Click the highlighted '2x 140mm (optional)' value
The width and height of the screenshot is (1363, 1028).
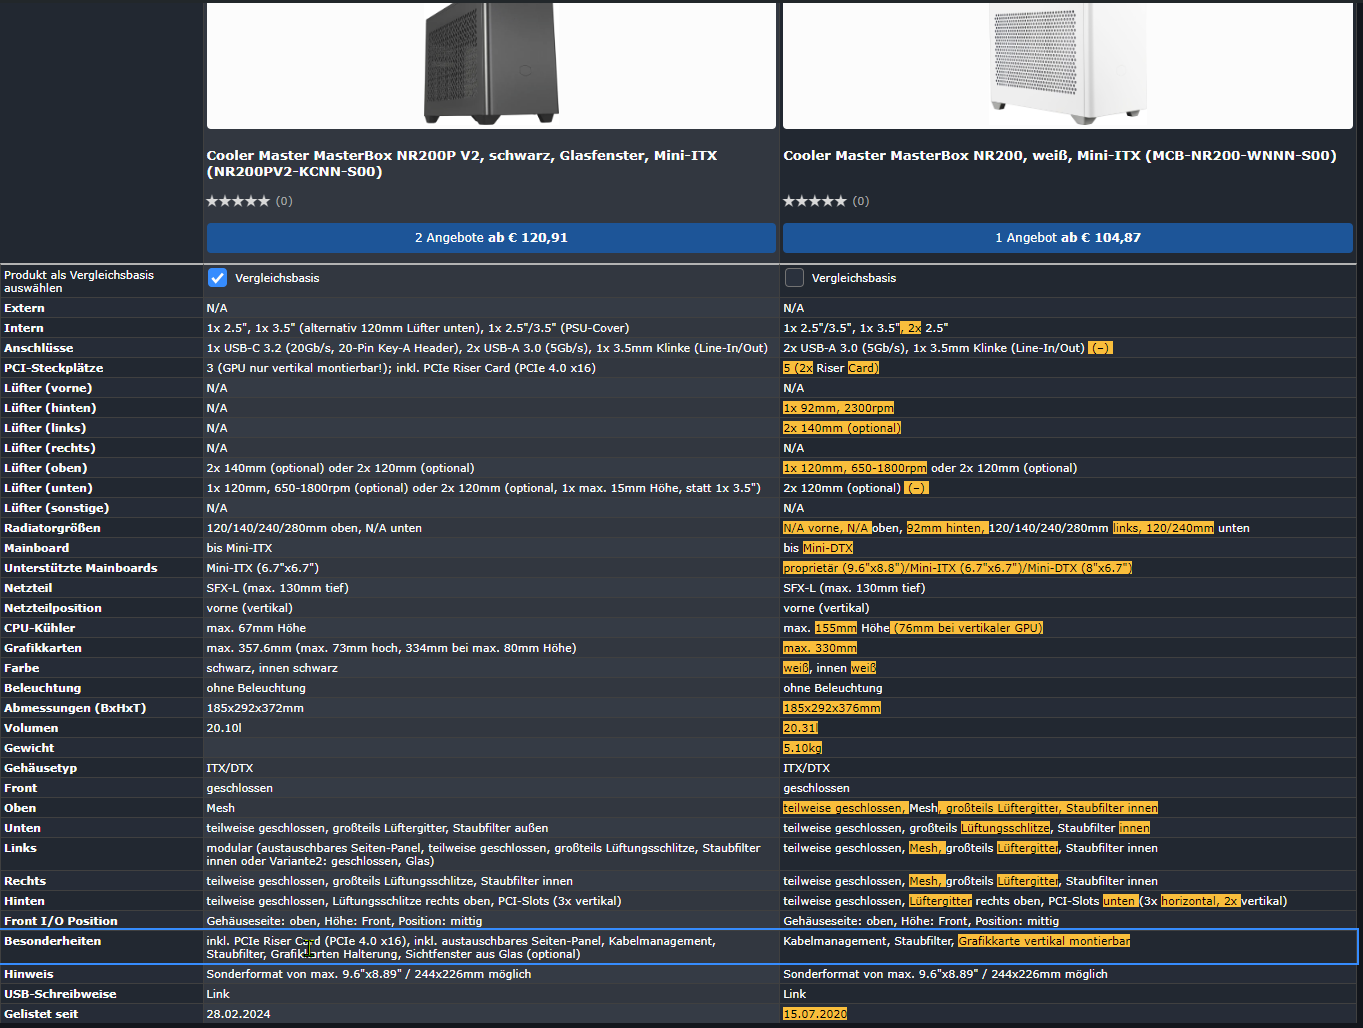pos(842,428)
